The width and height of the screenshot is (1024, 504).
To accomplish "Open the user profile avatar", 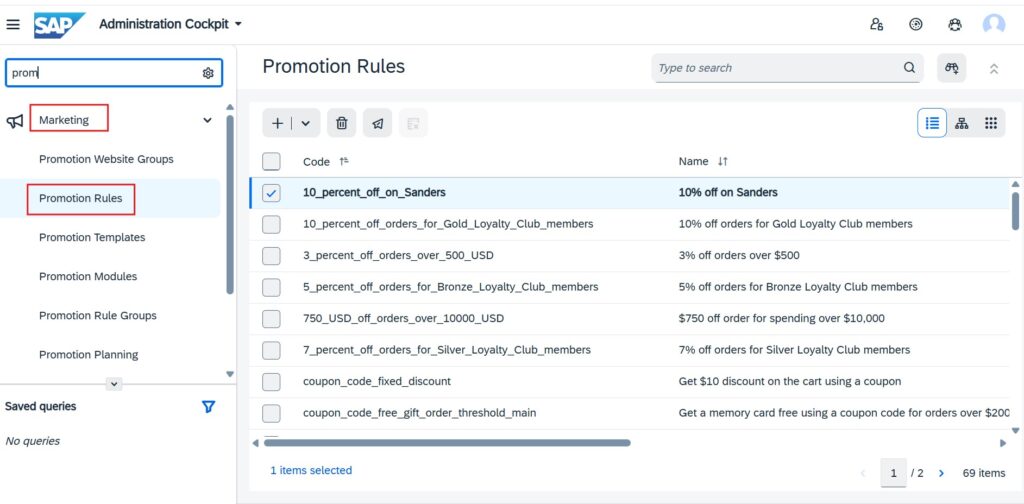I will click(x=993, y=25).
